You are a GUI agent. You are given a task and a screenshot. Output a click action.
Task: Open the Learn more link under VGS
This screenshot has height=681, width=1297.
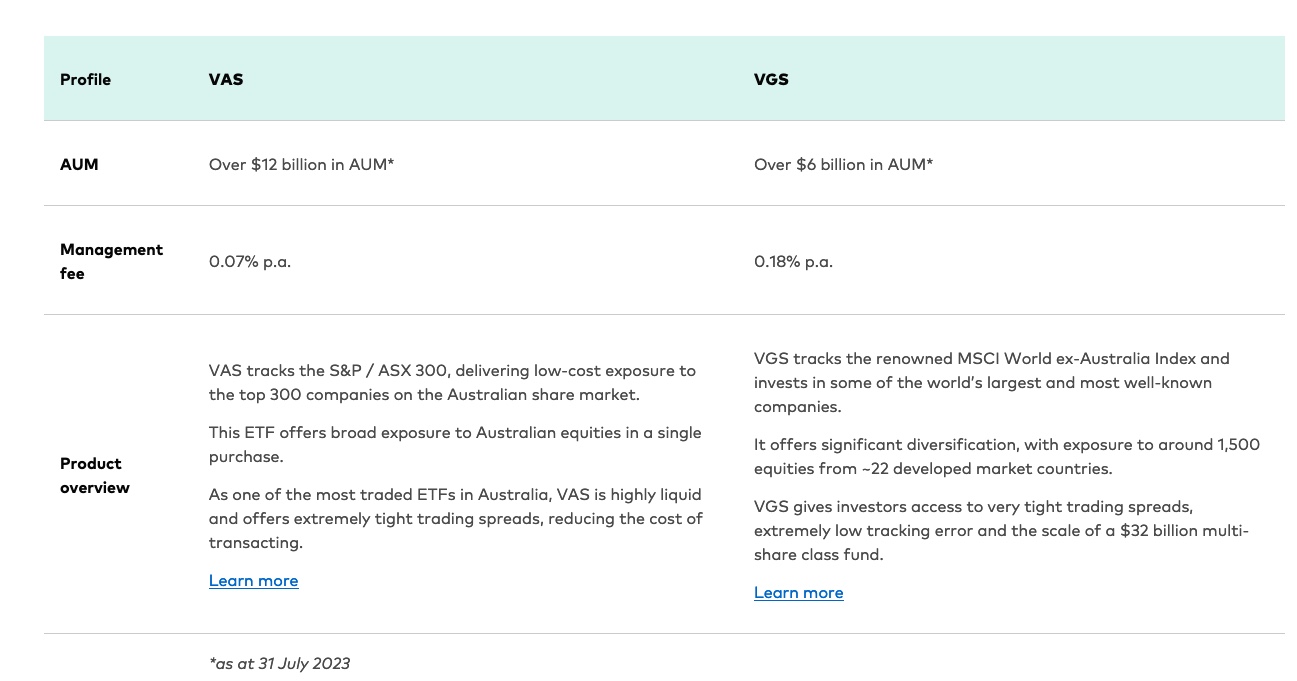tap(798, 592)
